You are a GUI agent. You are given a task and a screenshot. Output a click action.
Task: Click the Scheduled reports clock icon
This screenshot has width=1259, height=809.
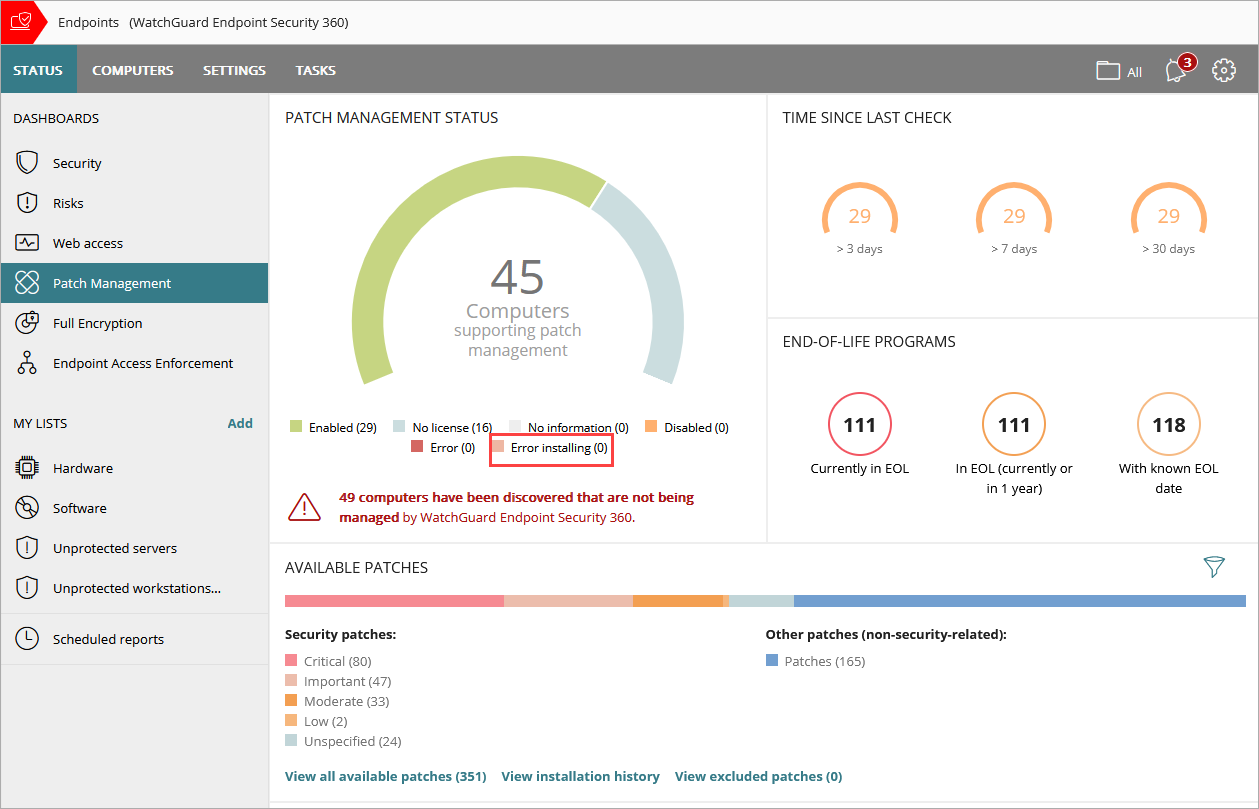click(x=27, y=639)
